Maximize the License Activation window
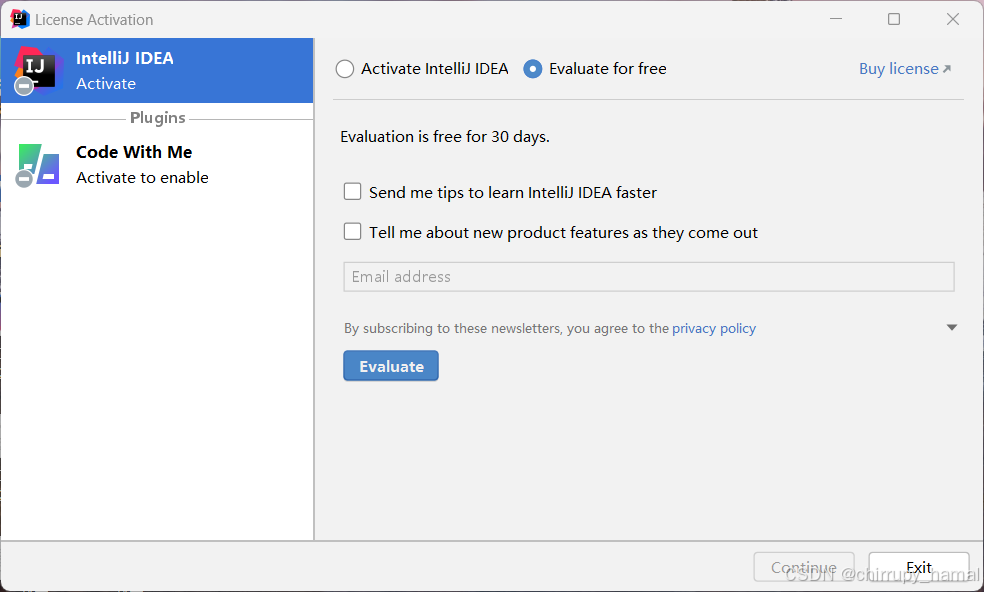 click(894, 19)
